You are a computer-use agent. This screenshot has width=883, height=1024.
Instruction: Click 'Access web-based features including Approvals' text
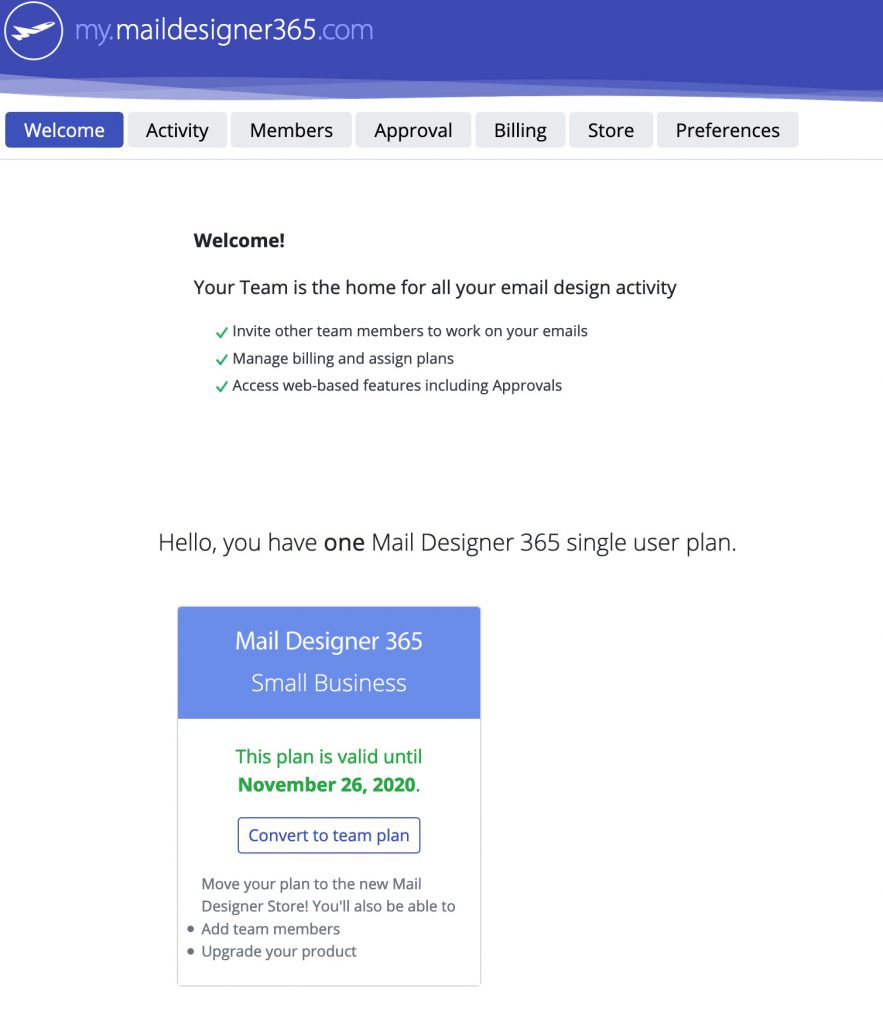click(397, 385)
